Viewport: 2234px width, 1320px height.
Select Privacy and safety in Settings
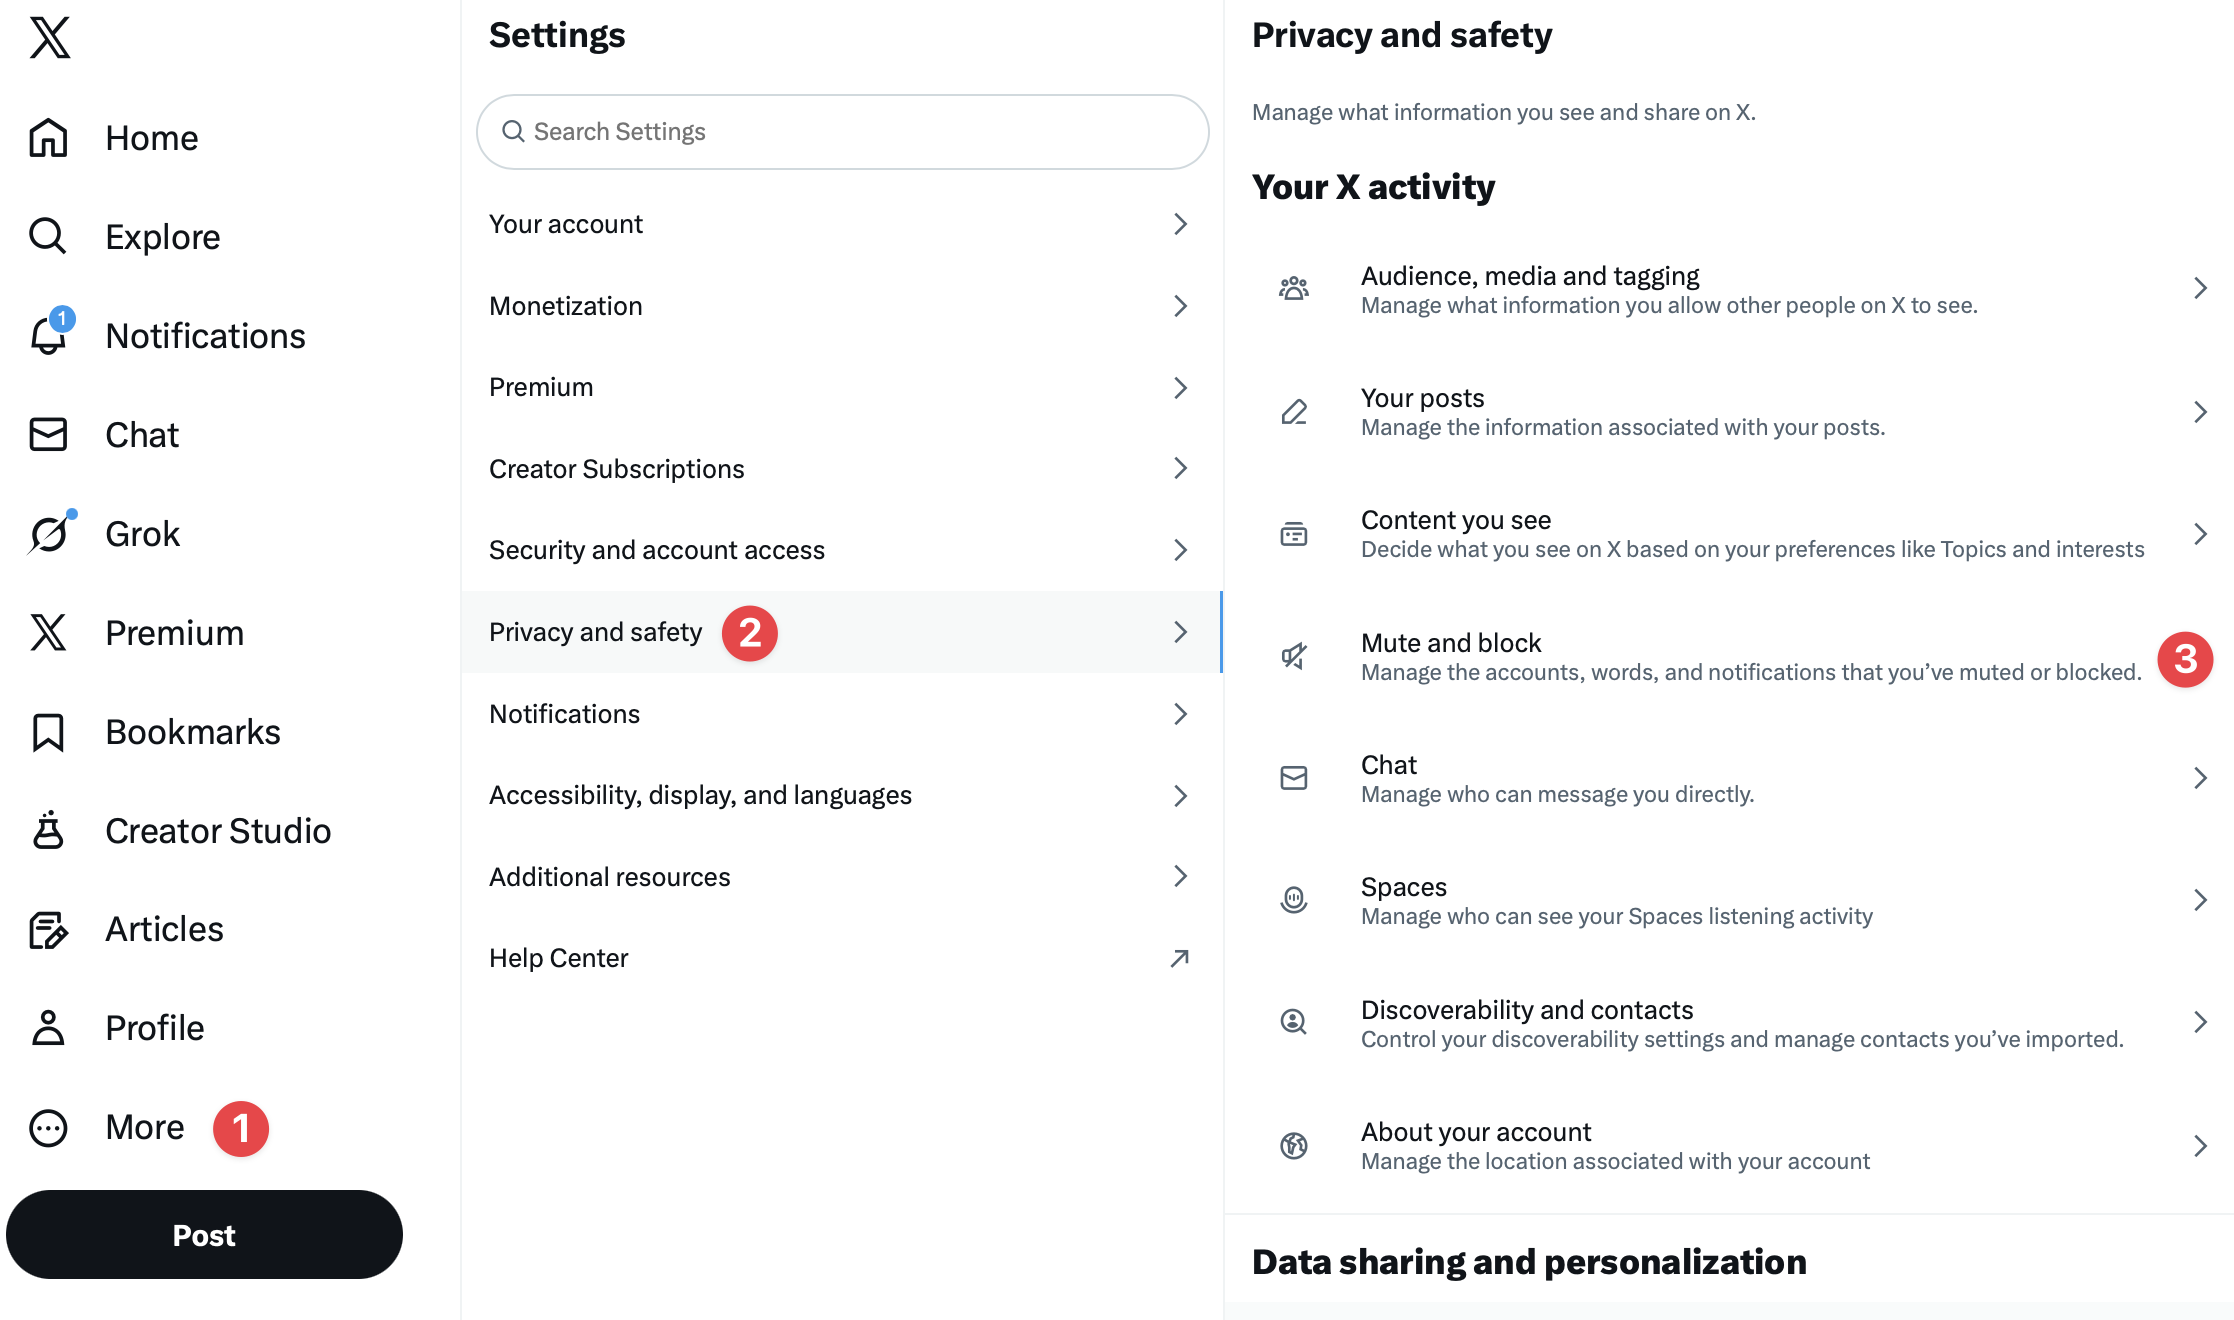595,632
